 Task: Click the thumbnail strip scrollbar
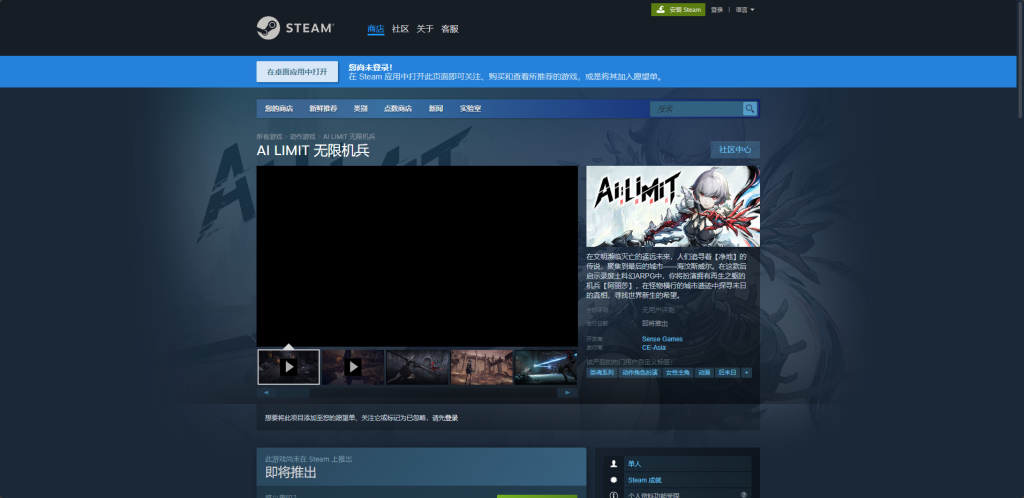click(x=417, y=392)
